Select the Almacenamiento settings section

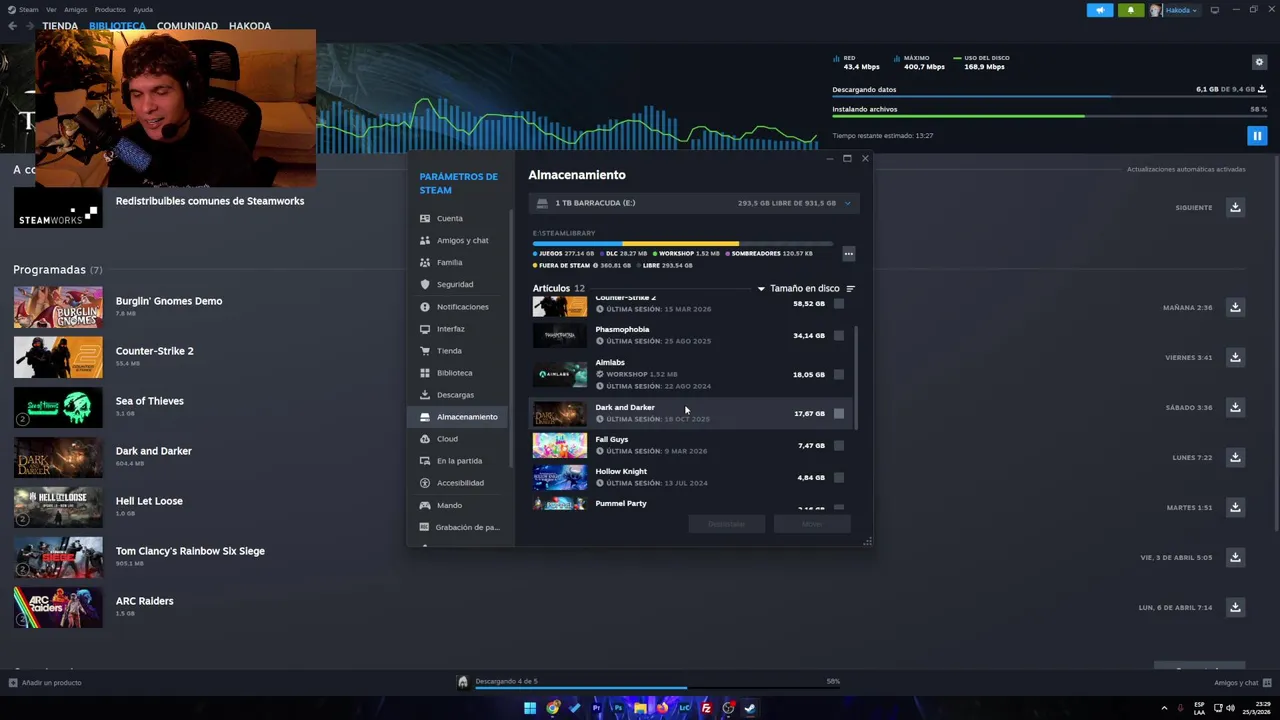pos(459,417)
